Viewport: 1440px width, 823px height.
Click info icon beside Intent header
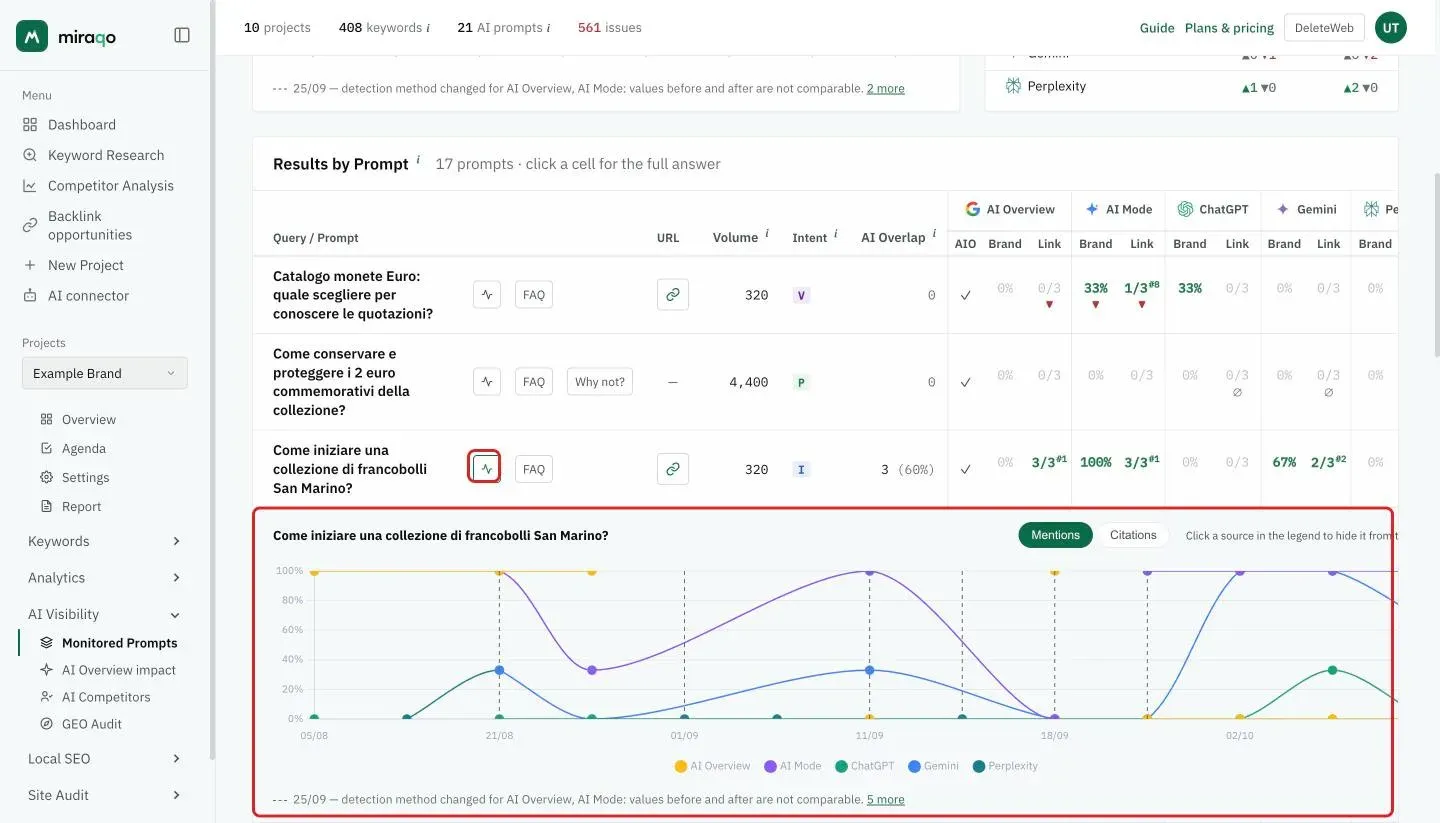(x=836, y=234)
